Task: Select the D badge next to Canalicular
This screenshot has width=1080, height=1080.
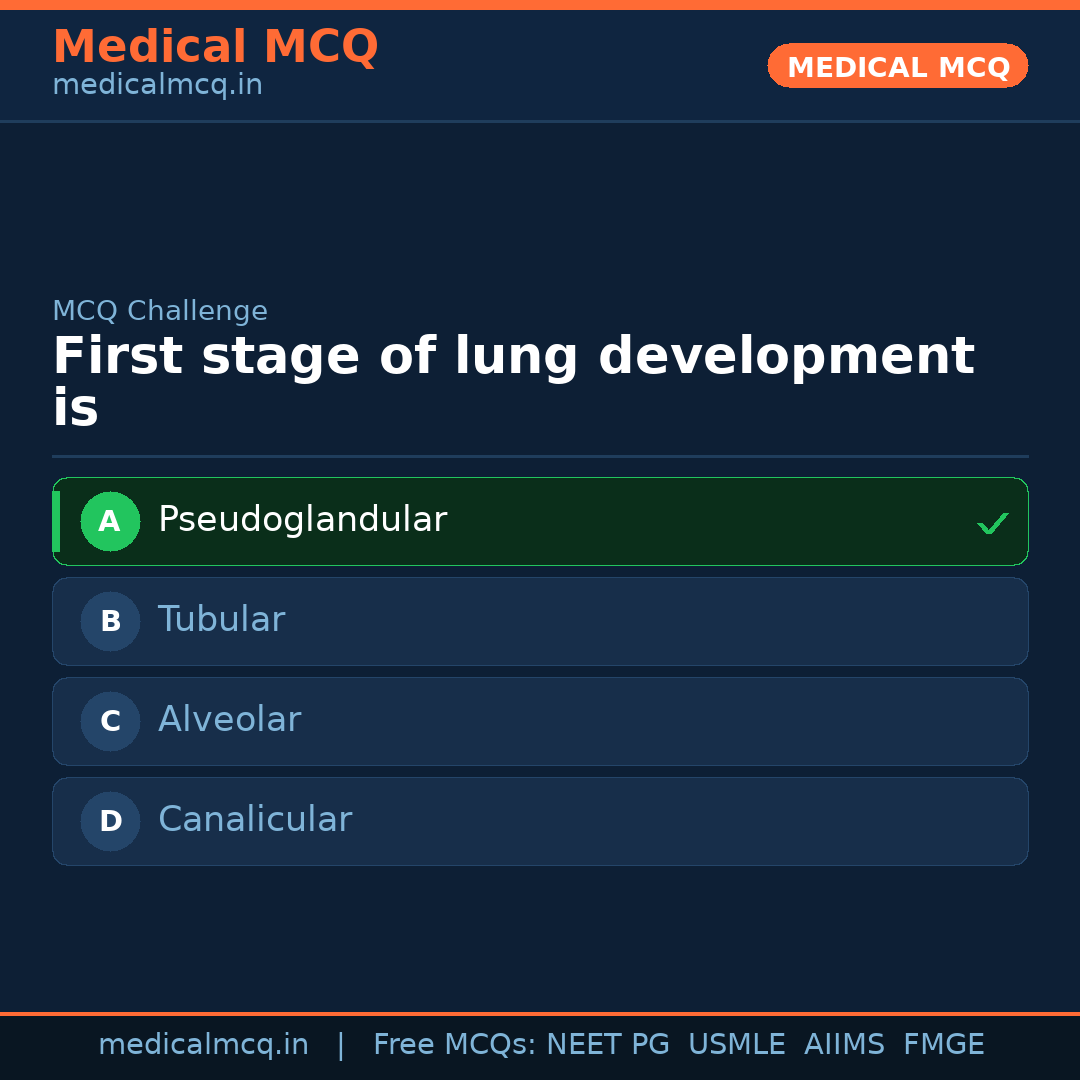Action: tap(110, 821)
